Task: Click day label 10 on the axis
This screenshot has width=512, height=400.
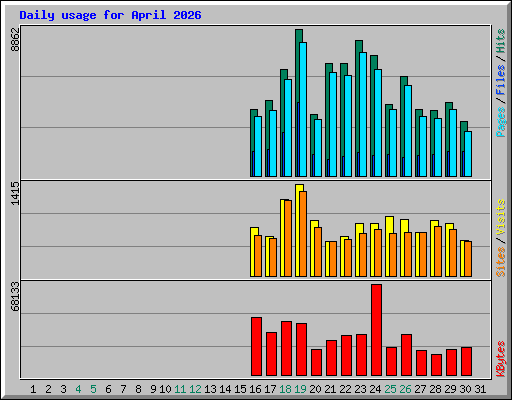Action: pyautogui.click(x=165, y=389)
